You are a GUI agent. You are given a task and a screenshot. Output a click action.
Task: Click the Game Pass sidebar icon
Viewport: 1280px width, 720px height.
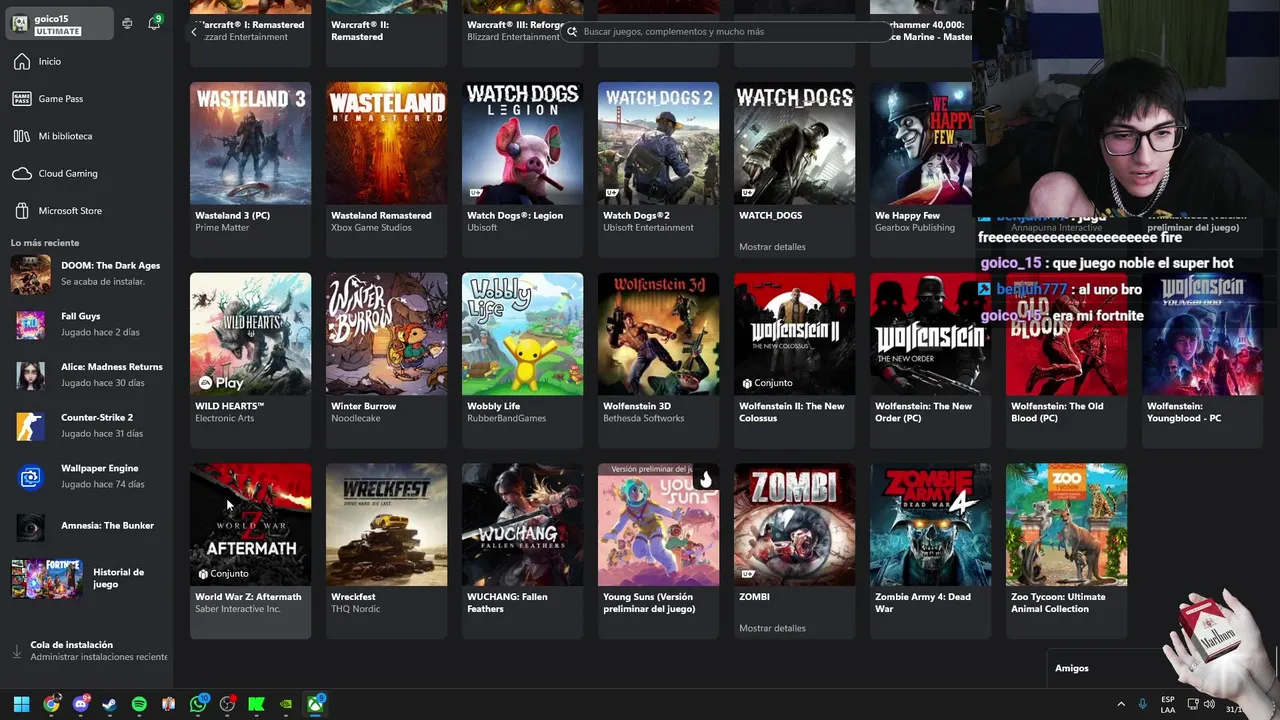point(22,99)
